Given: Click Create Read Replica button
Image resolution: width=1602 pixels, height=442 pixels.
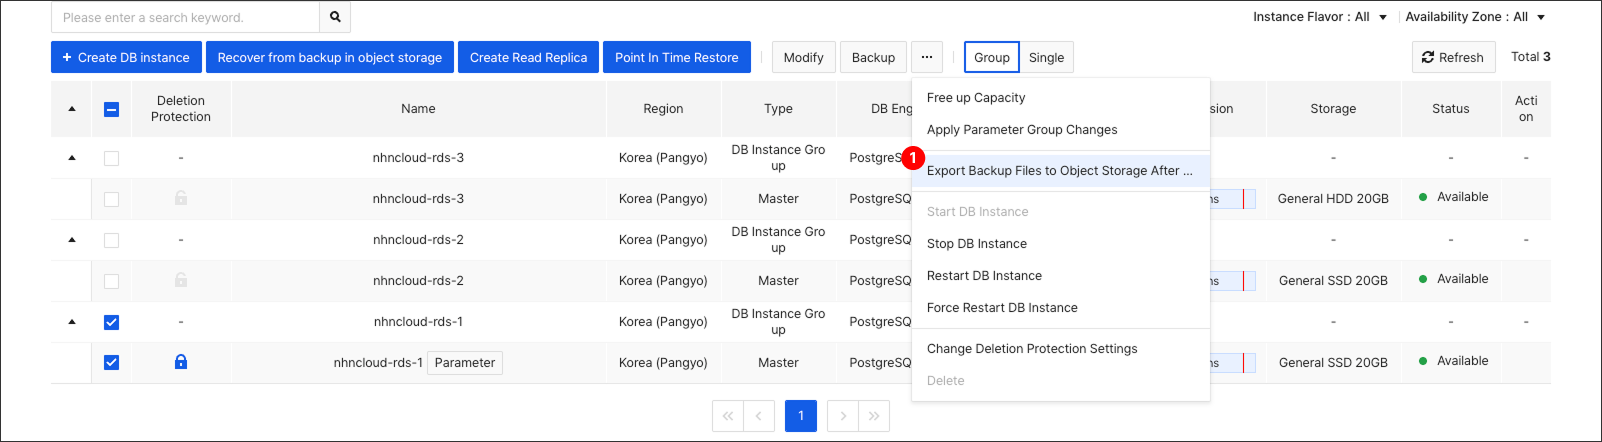Looking at the screenshot, I should point(529,57).
